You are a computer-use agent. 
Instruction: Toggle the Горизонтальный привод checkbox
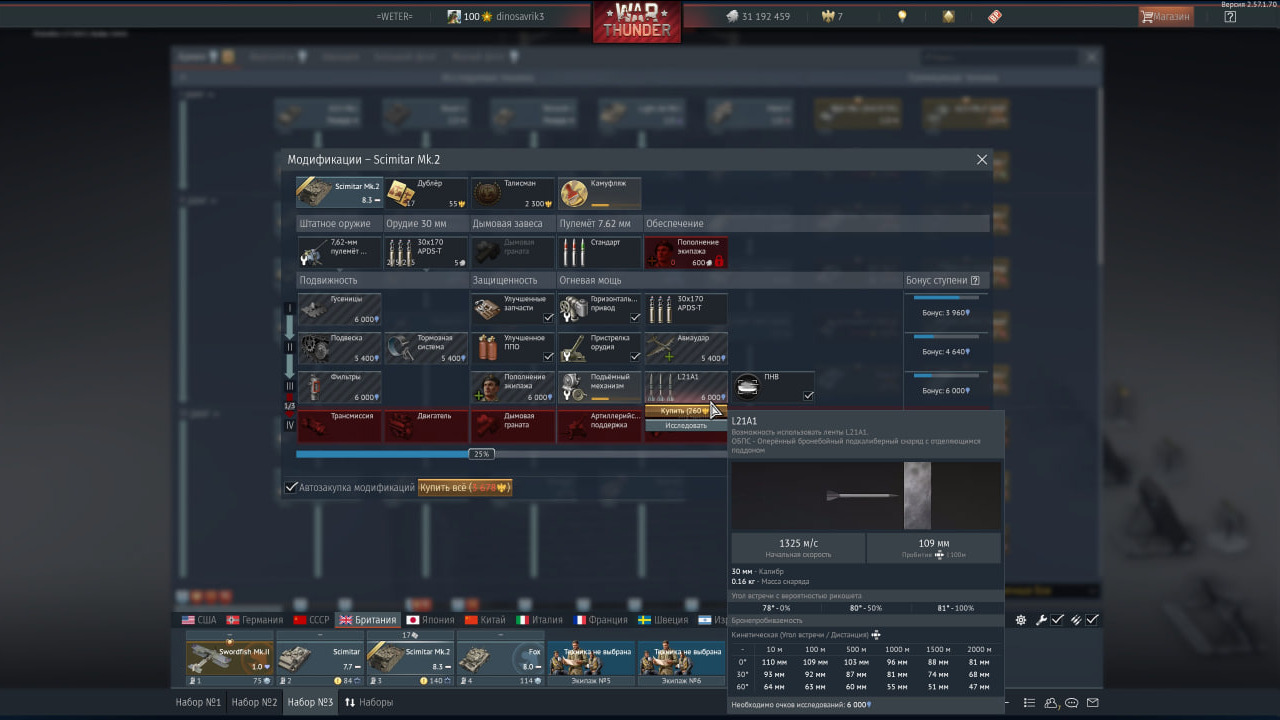(x=635, y=317)
